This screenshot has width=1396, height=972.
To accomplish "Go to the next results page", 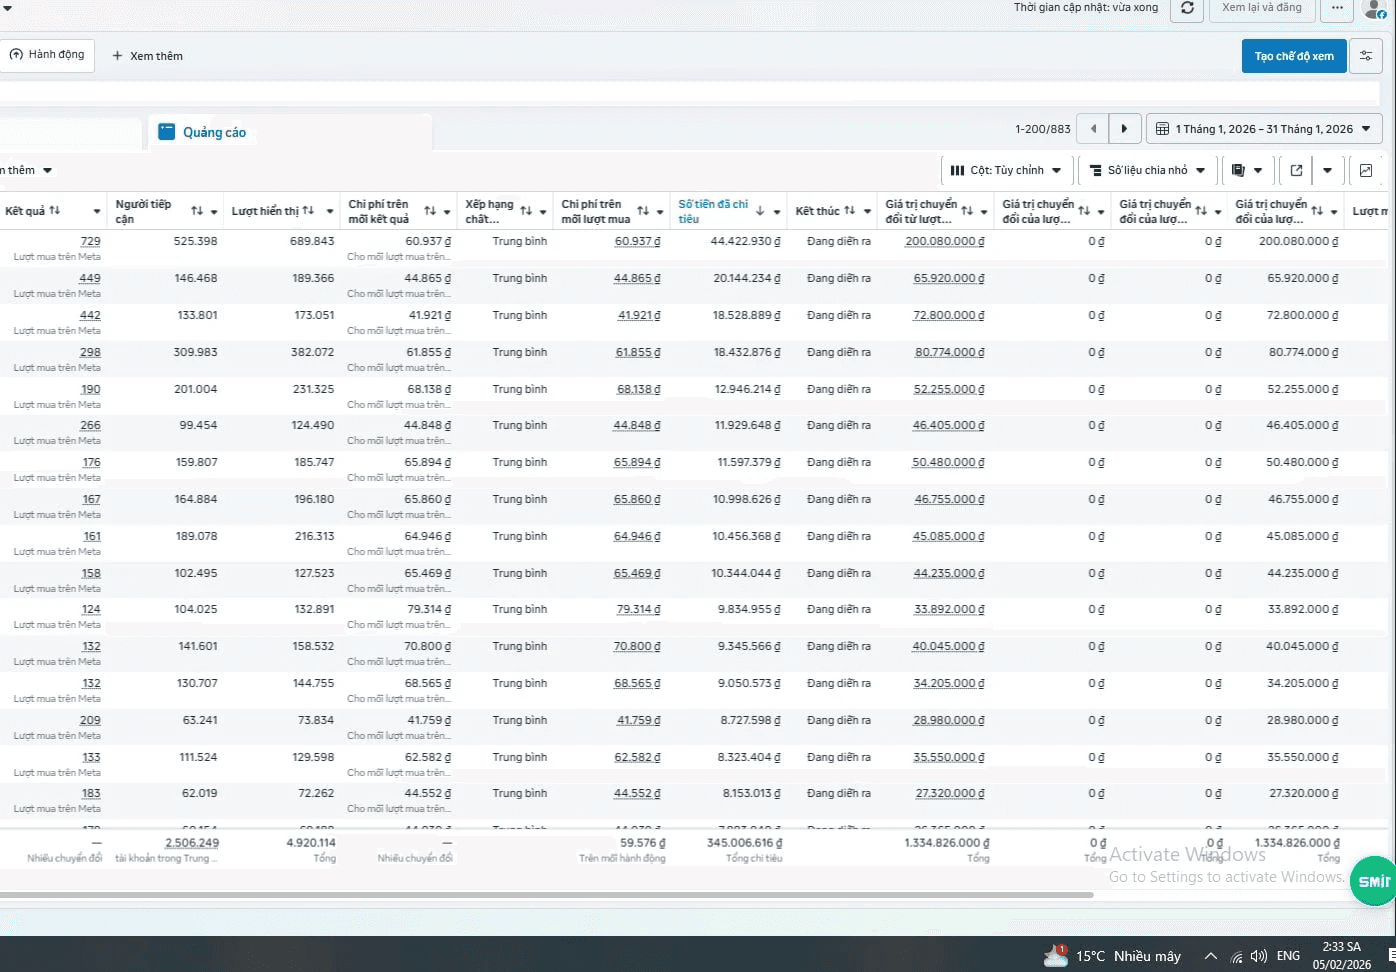I will coord(1125,129).
